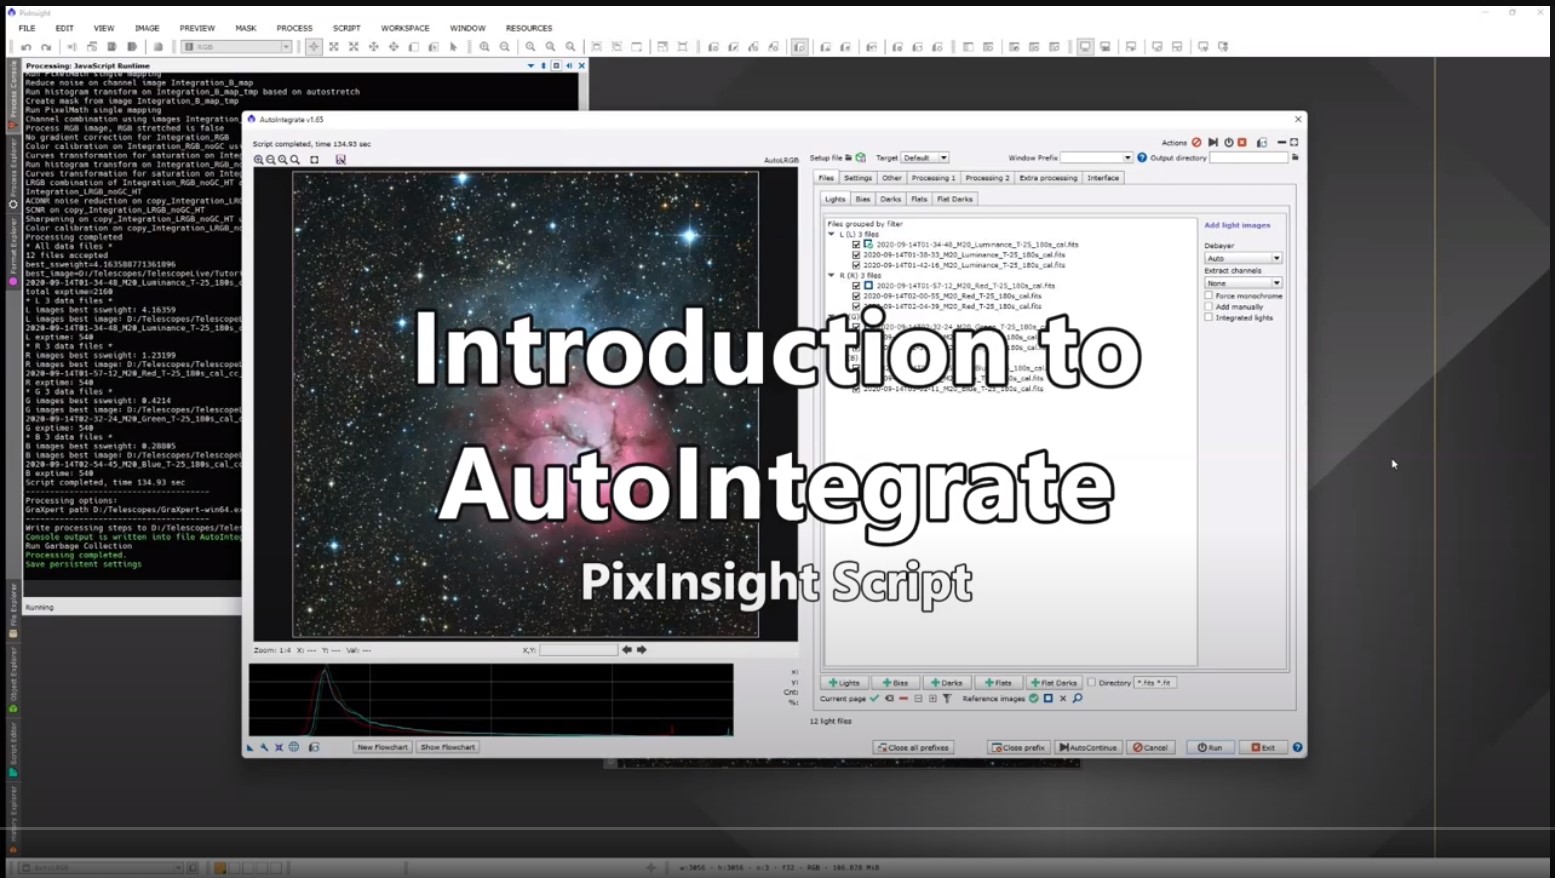Viewport: 1555px width, 881px height.
Task: Open the Debayer Auto dropdown
Action: pyautogui.click(x=1243, y=258)
